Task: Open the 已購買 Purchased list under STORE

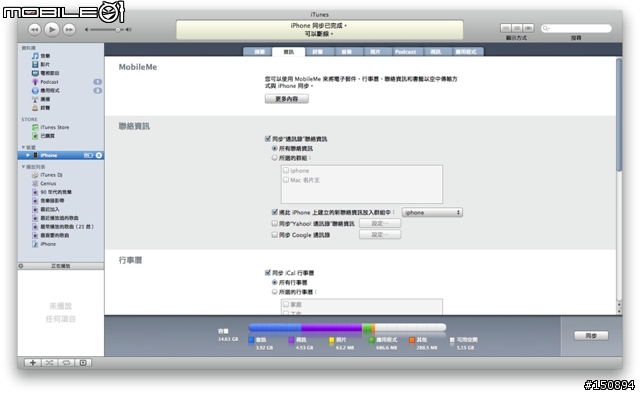Action: [43, 136]
